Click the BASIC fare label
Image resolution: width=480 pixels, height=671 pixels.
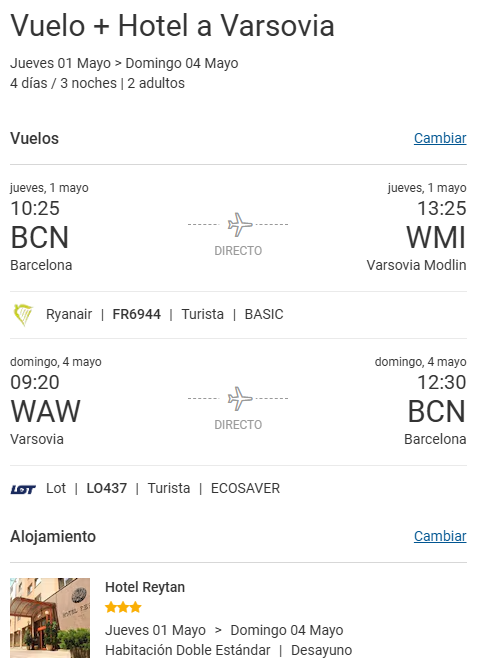264,315
